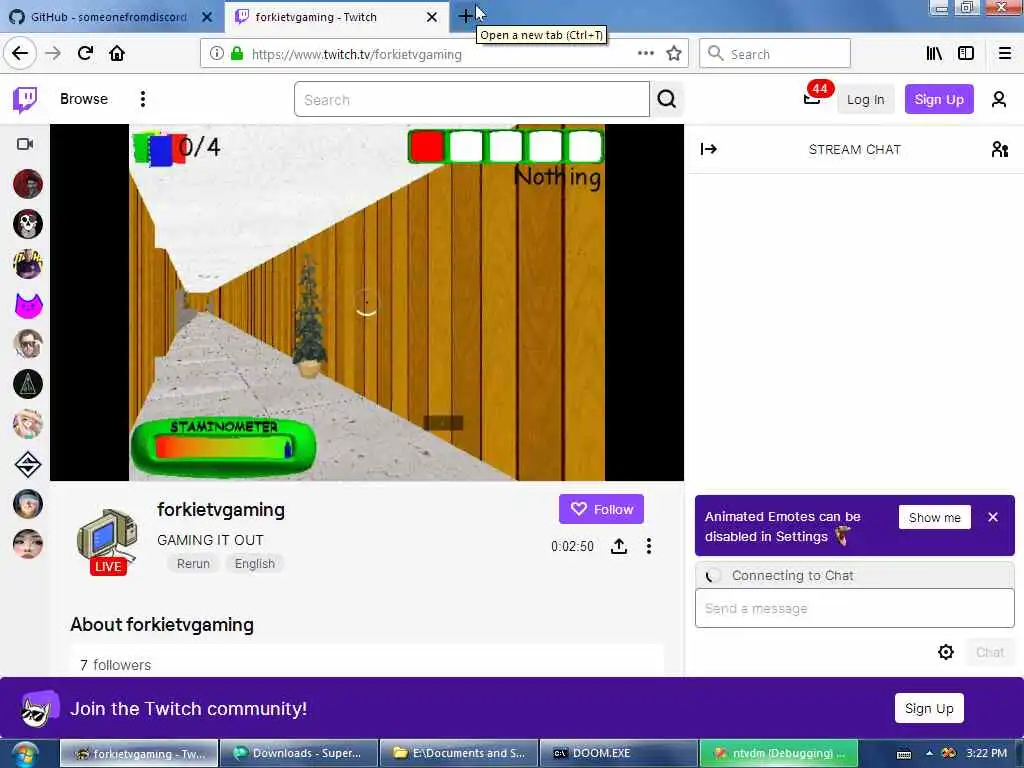This screenshot has height=768, width=1024.
Task: Open the user profile icon menu
Action: coord(999,99)
